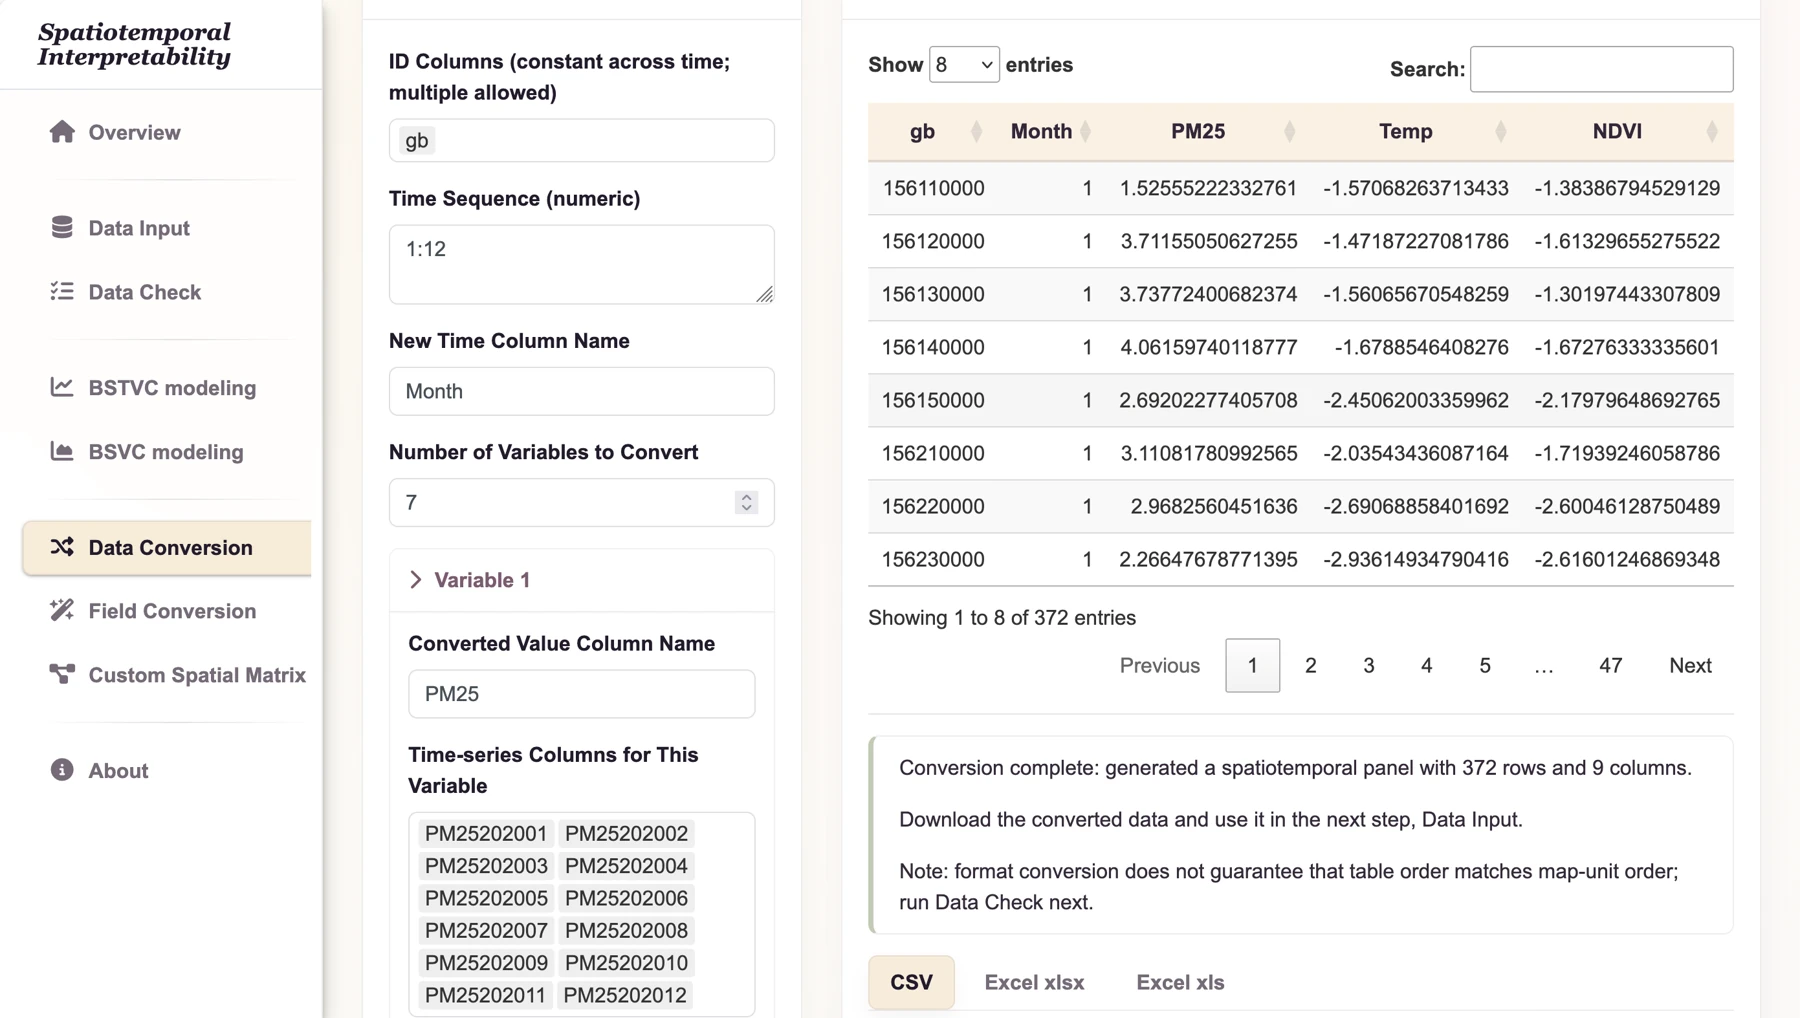Select the CSV download tab
This screenshot has width=1800, height=1018.
click(x=911, y=982)
